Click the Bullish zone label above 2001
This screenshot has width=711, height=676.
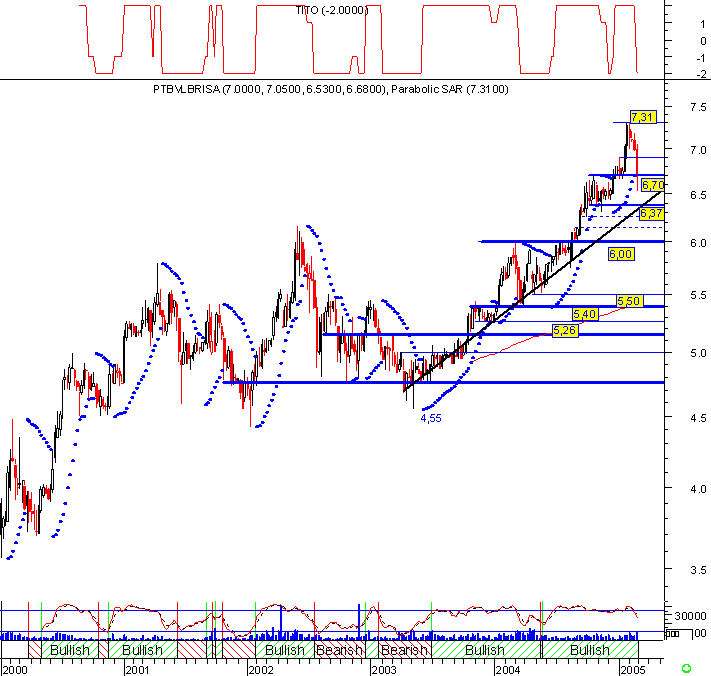[142, 650]
